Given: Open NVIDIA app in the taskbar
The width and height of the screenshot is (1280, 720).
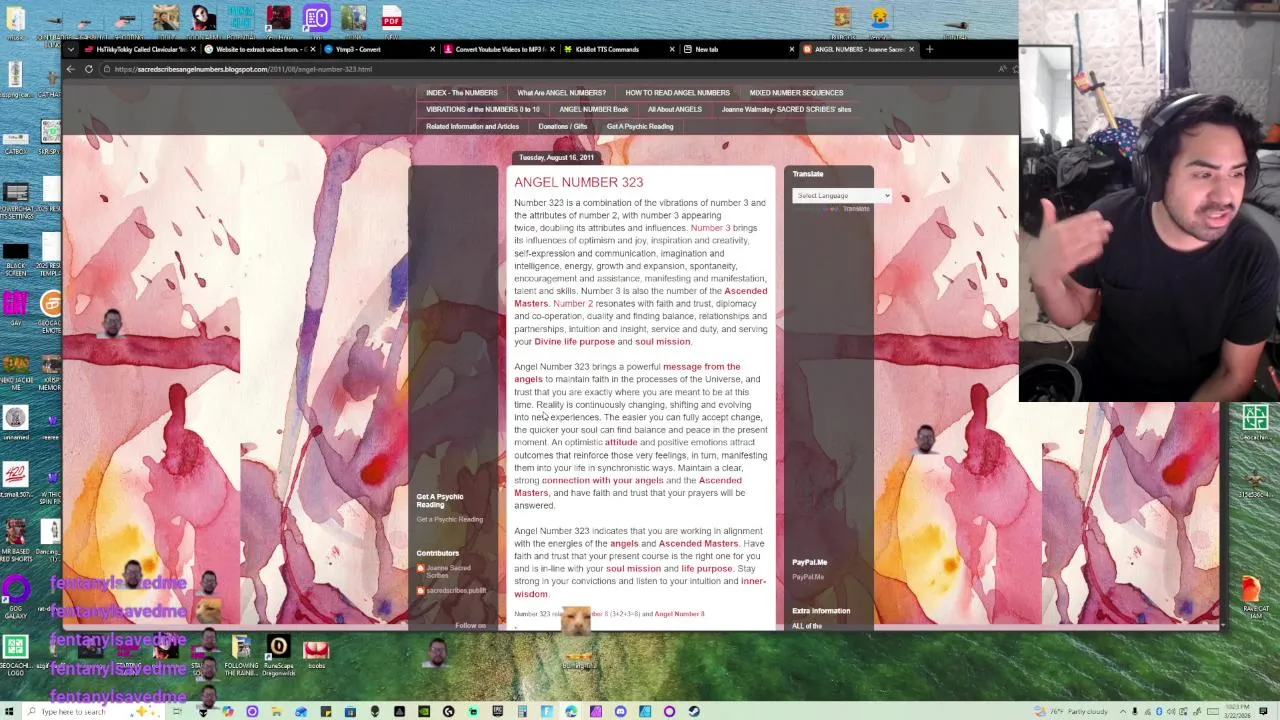Looking at the screenshot, I should (x=424, y=711).
